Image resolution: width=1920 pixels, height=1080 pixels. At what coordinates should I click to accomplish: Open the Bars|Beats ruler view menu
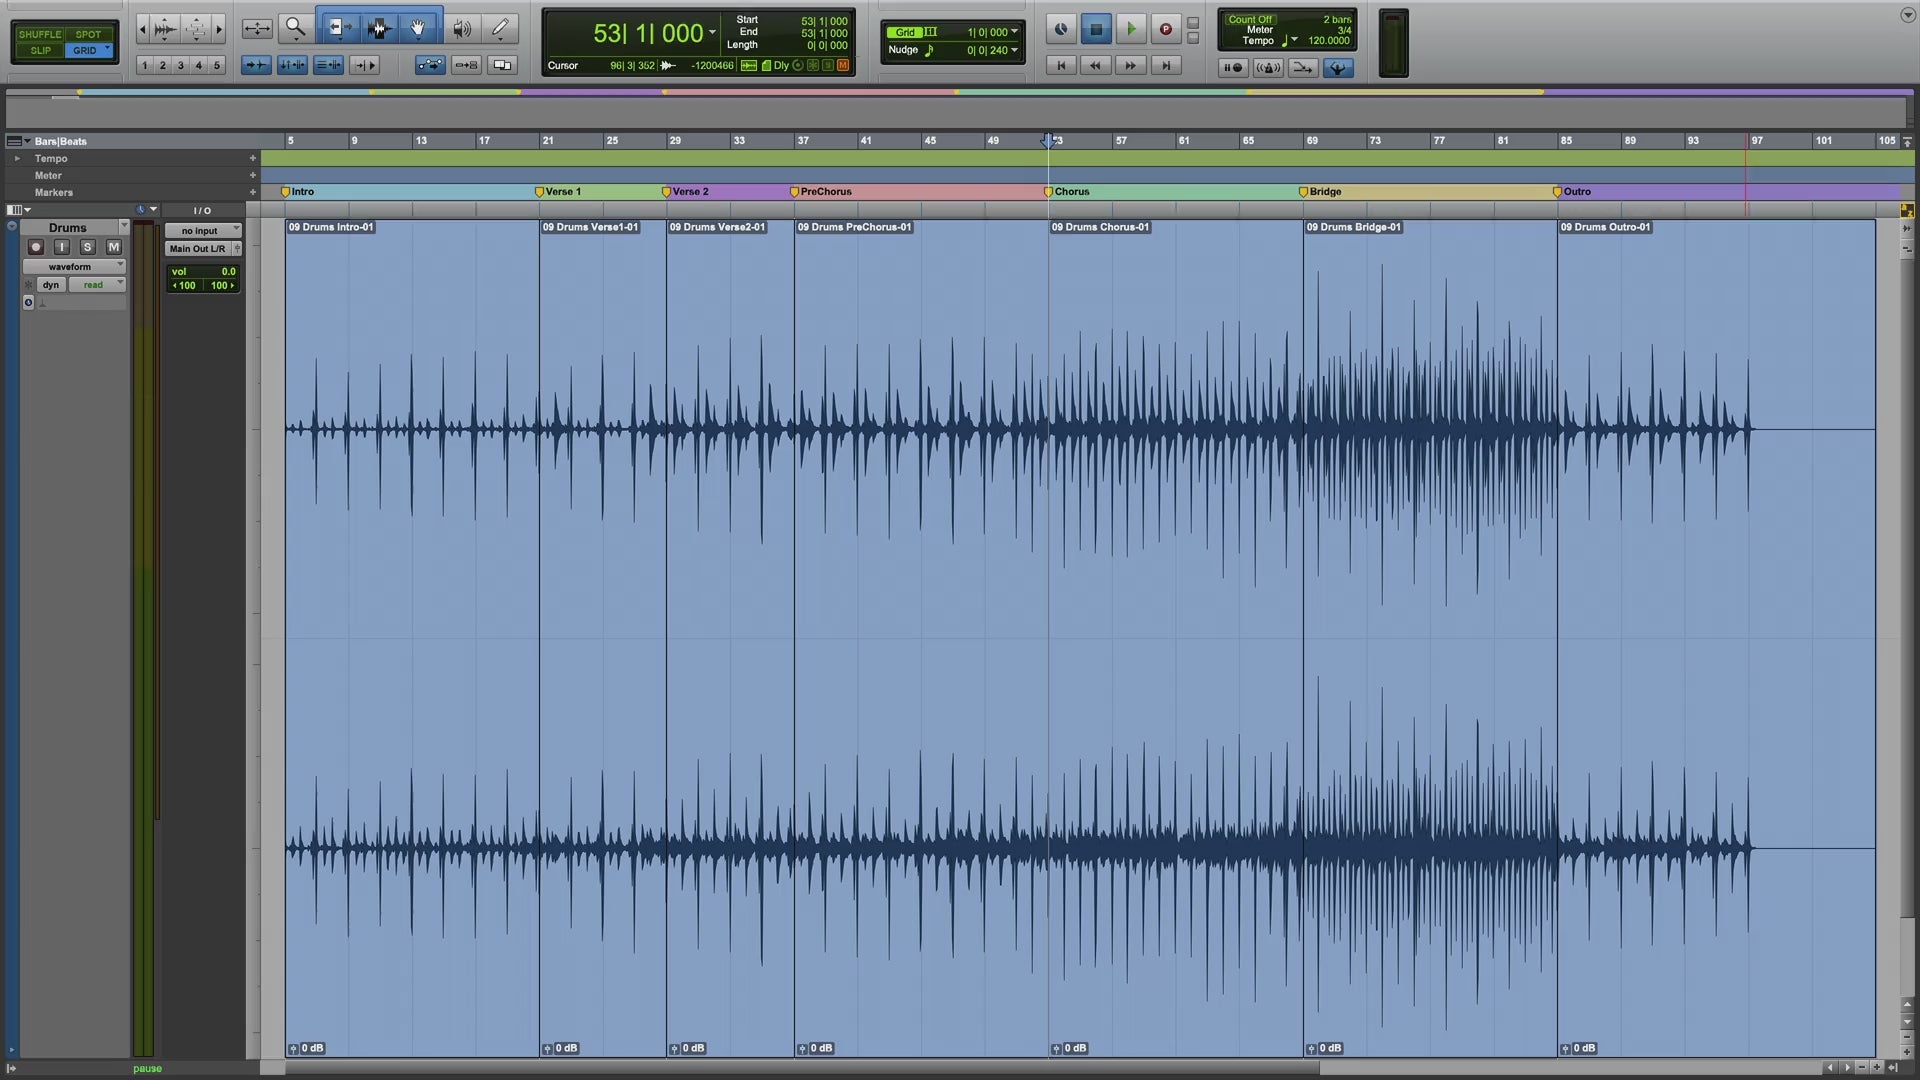pyautogui.click(x=18, y=141)
